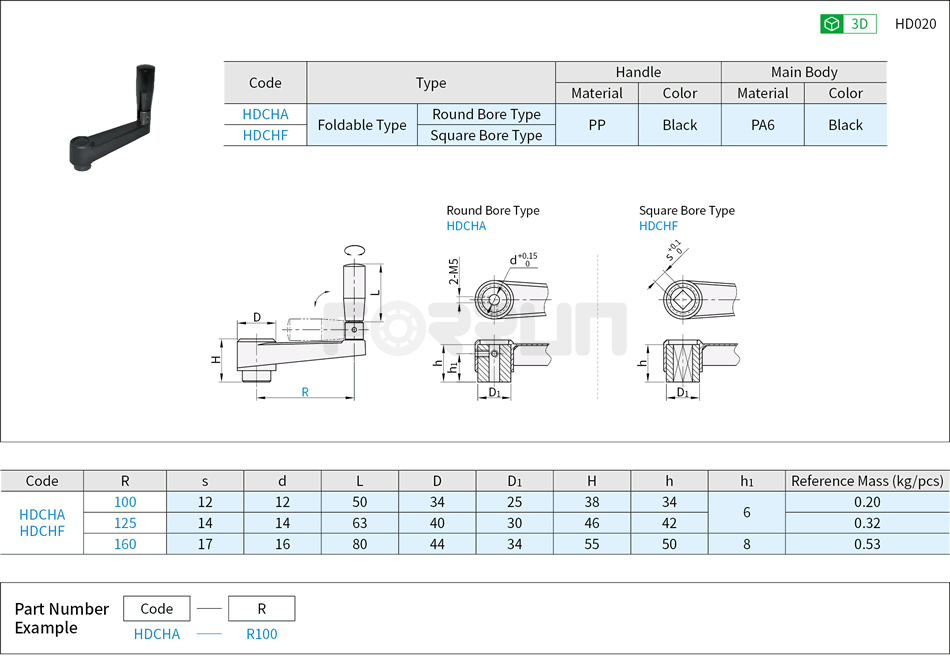950x658 pixels.
Task: Expand the Main Body column header group
Action: point(803,71)
